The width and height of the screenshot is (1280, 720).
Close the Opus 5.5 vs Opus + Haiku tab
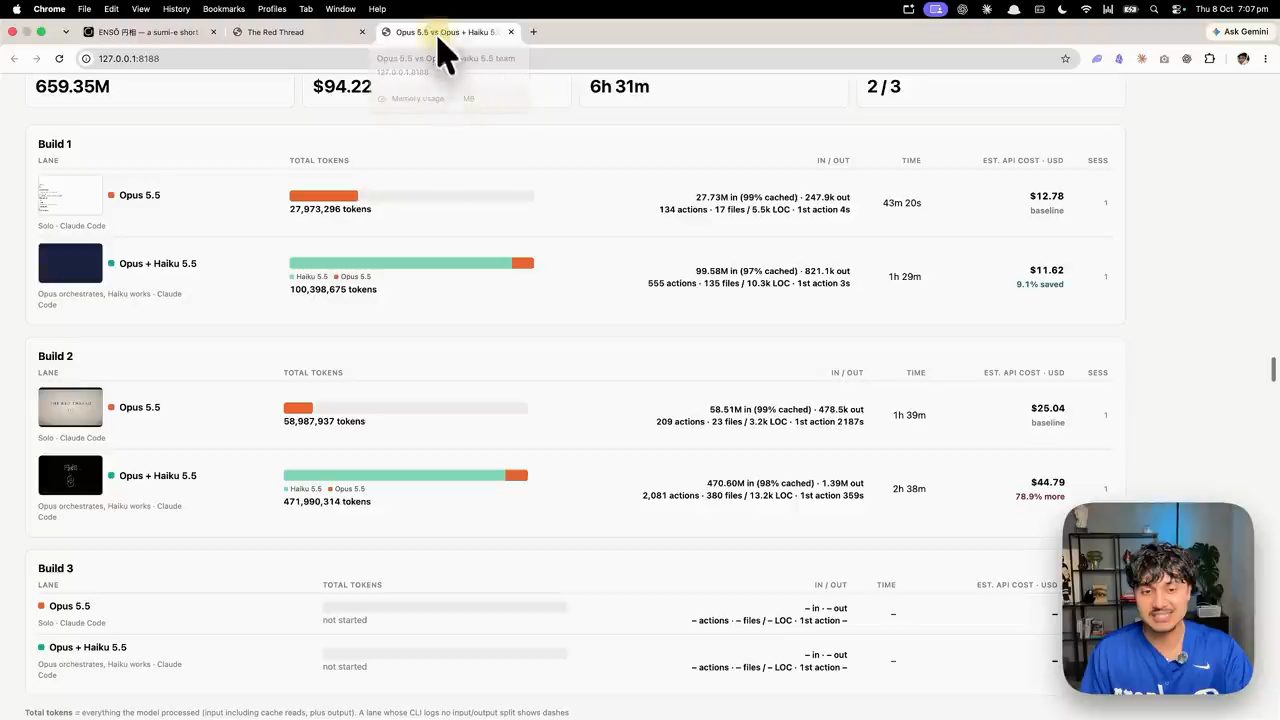click(x=511, y=32)
